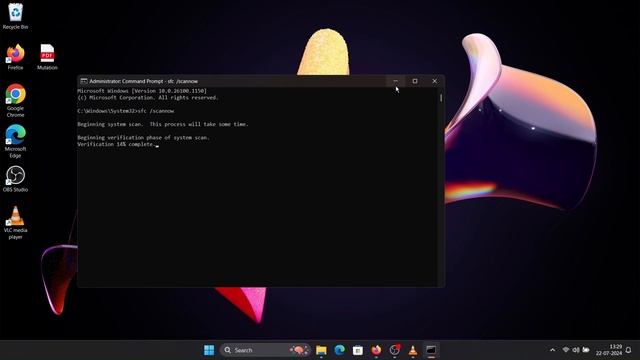Open Microsoft Store from the taskbar
640x360 pixels.
(x=358, y=350)
